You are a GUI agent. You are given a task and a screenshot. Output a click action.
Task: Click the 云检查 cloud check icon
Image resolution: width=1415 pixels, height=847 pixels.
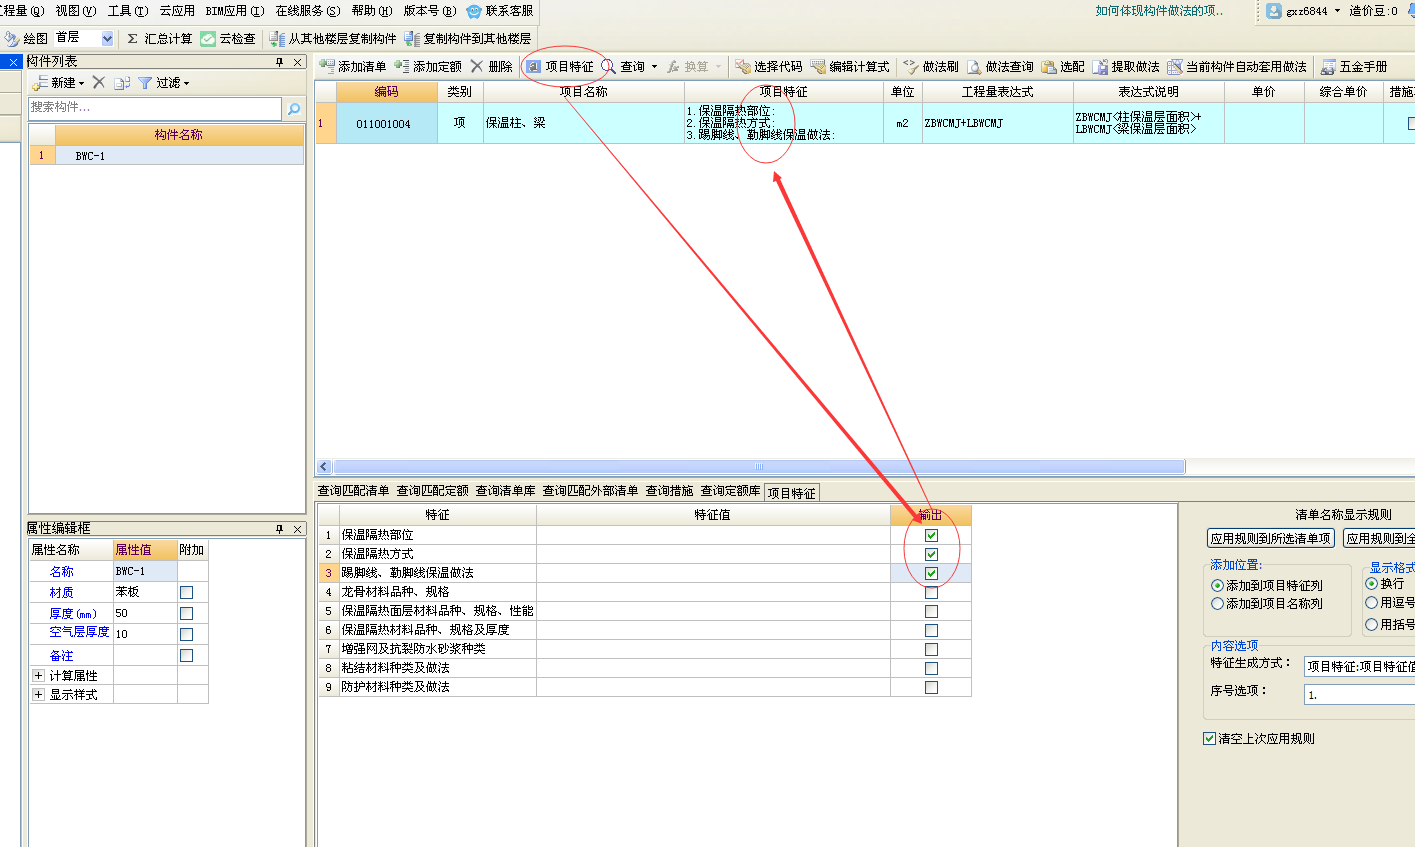pos(208,39)
